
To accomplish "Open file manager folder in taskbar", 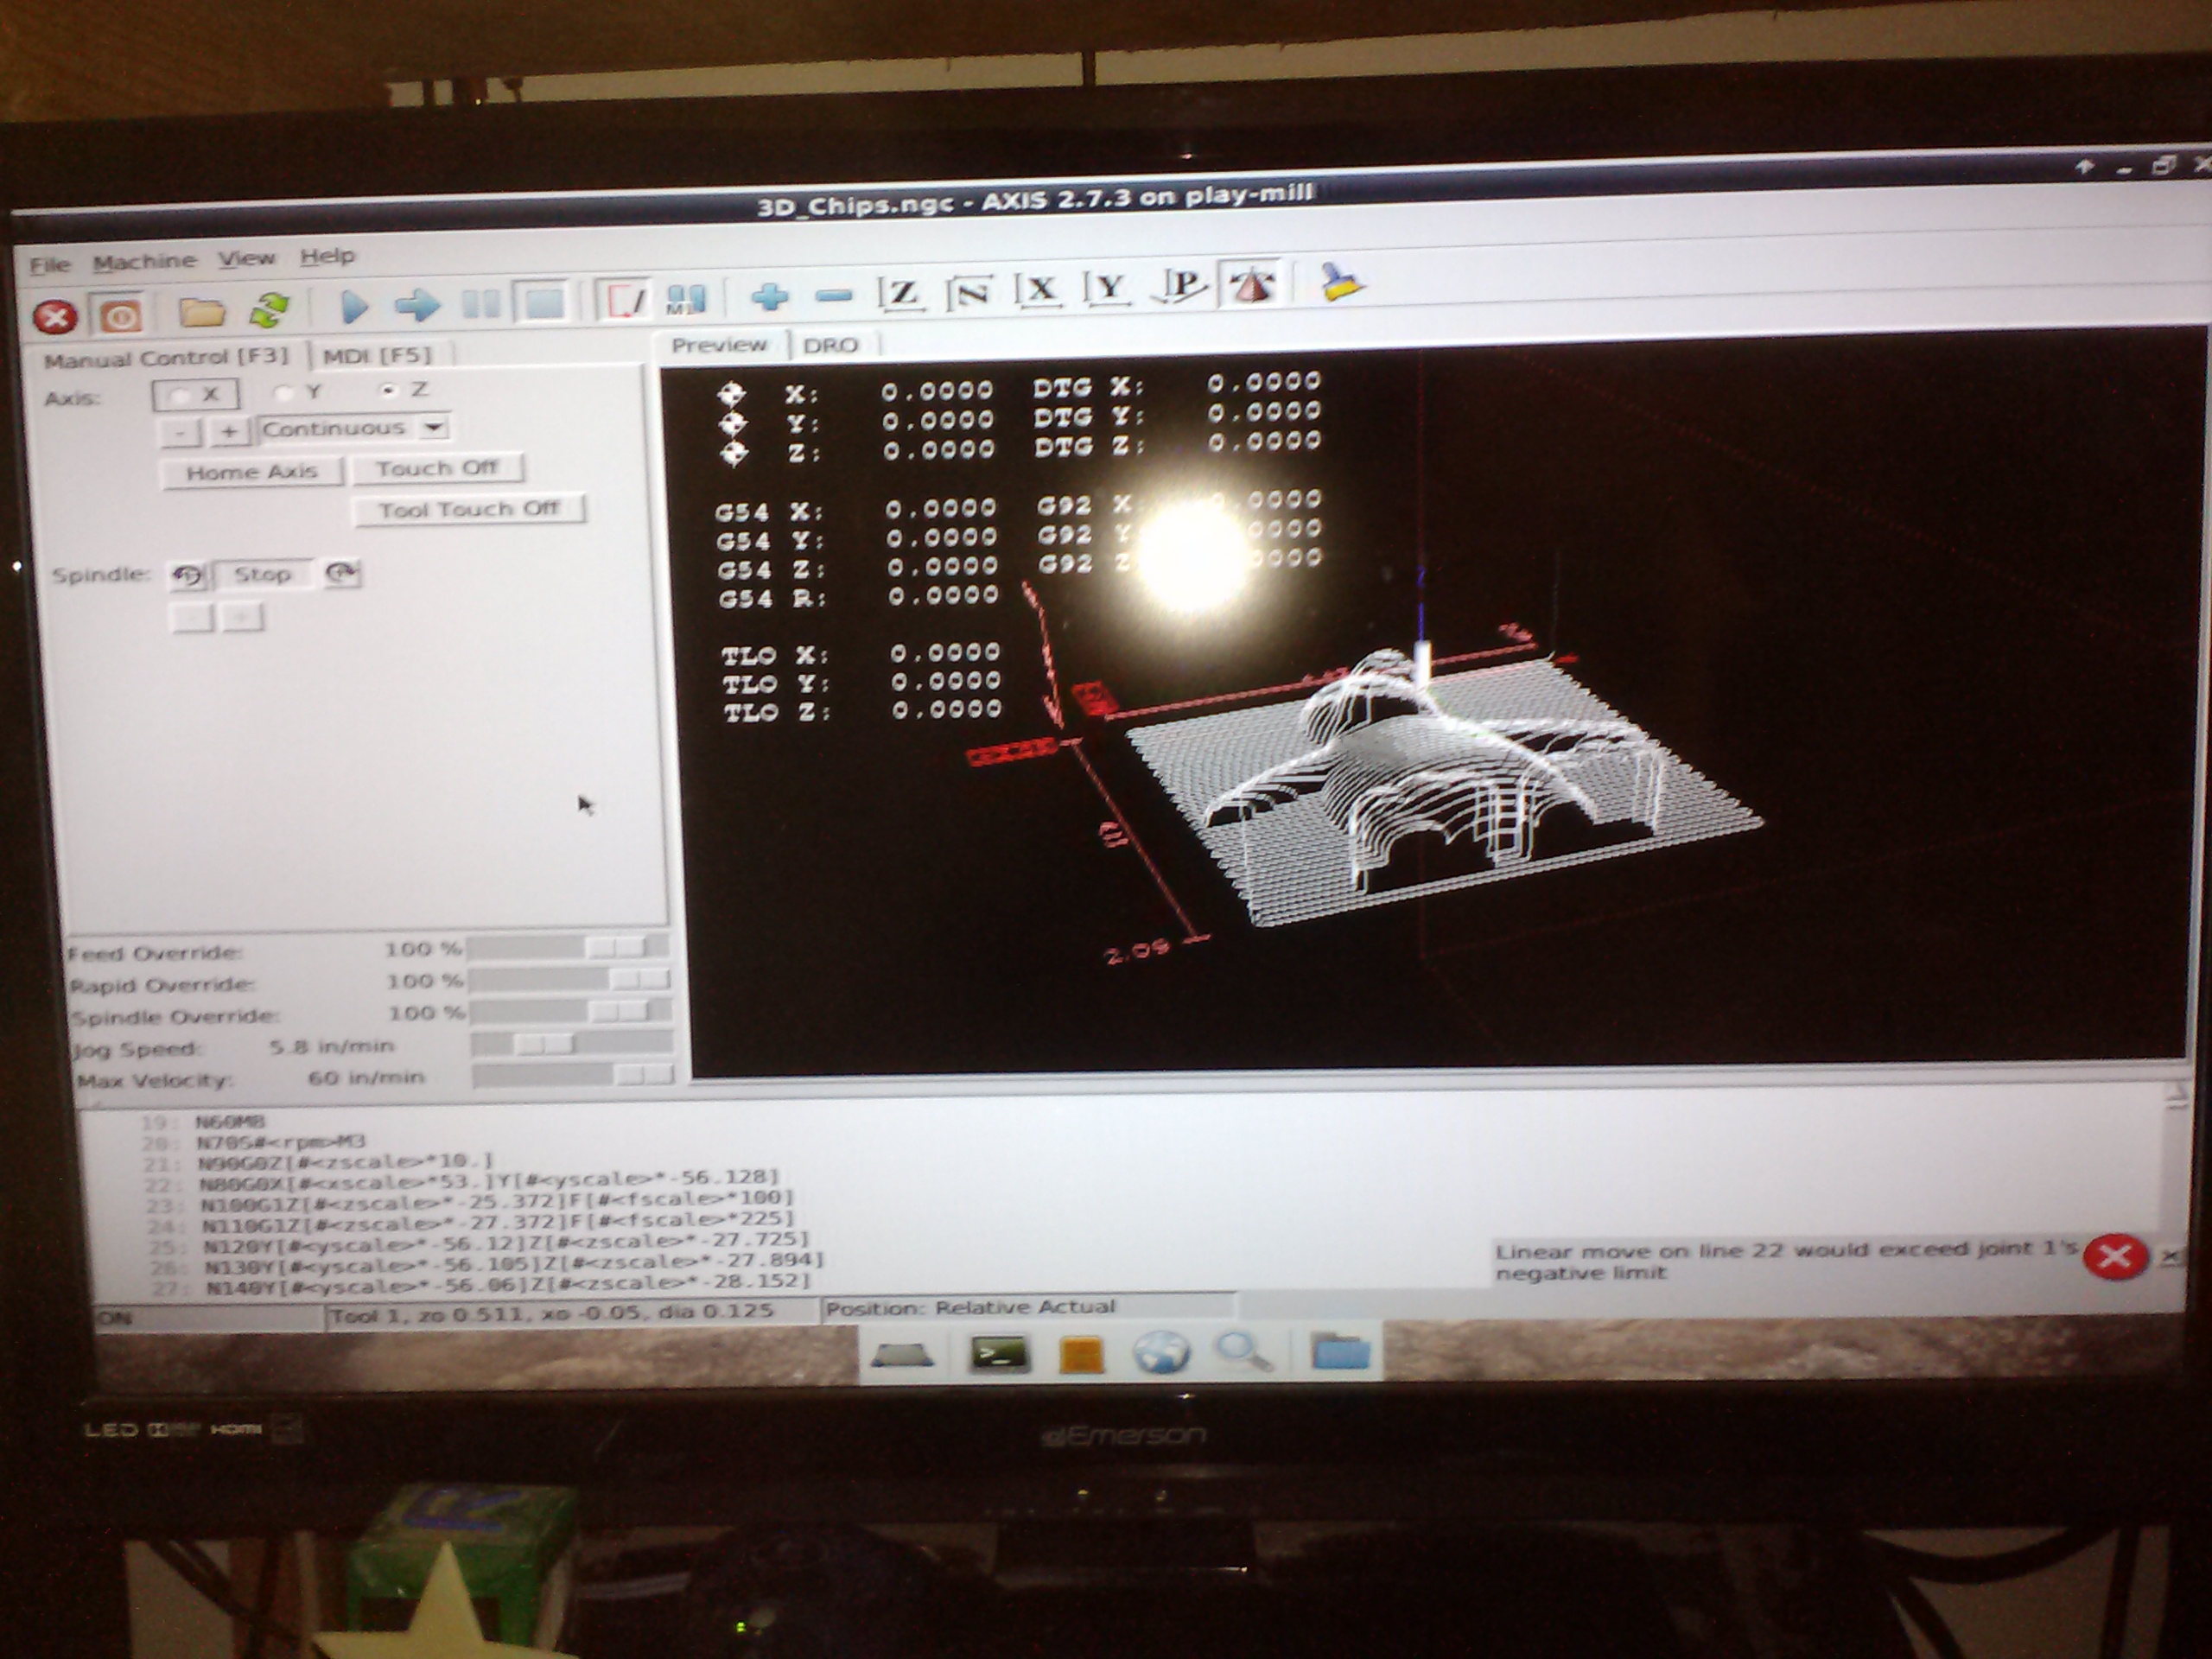I will 1340,1351.
